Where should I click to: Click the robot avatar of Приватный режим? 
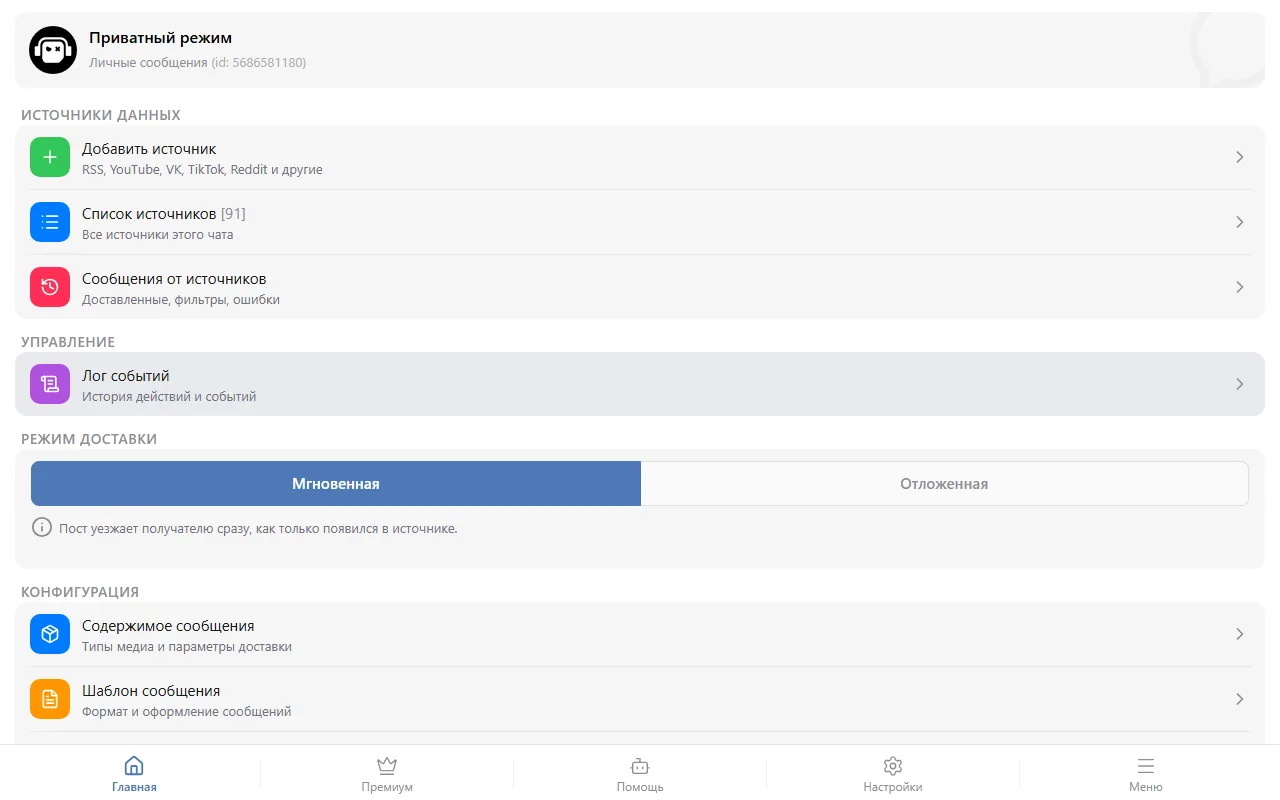click(53, 50)
